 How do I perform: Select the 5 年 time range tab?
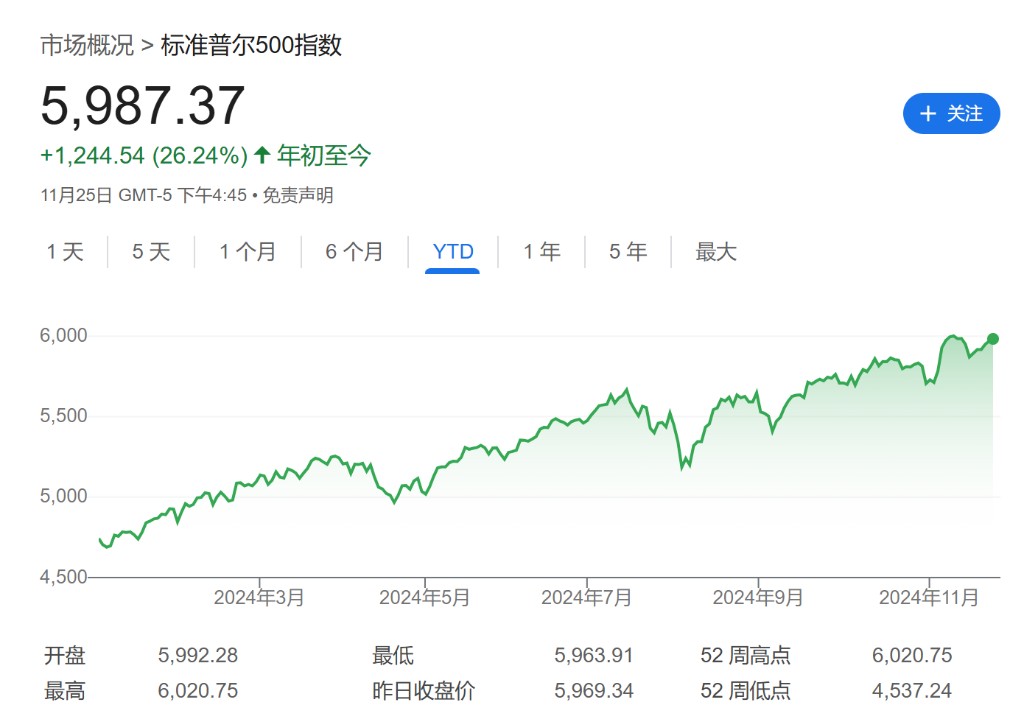[x=628, y=252]
